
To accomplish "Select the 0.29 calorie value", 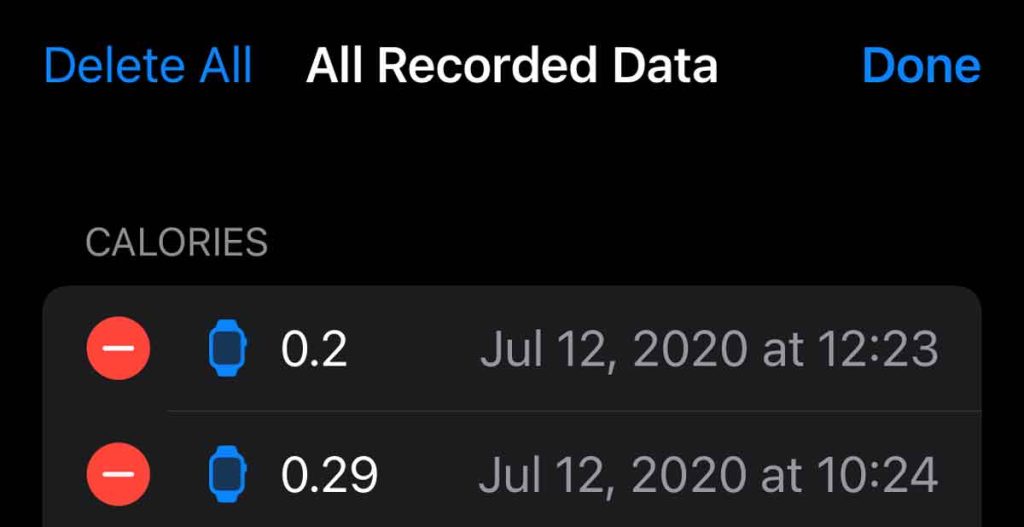I will [329, 474].
